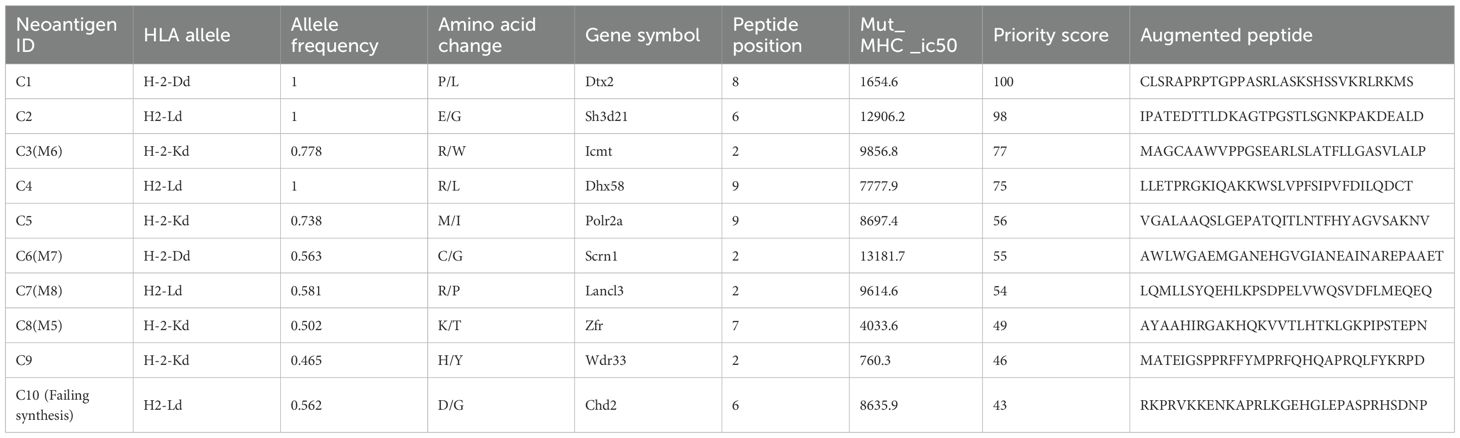
Task: Select the Priority score header
Action: (1050, 36)
